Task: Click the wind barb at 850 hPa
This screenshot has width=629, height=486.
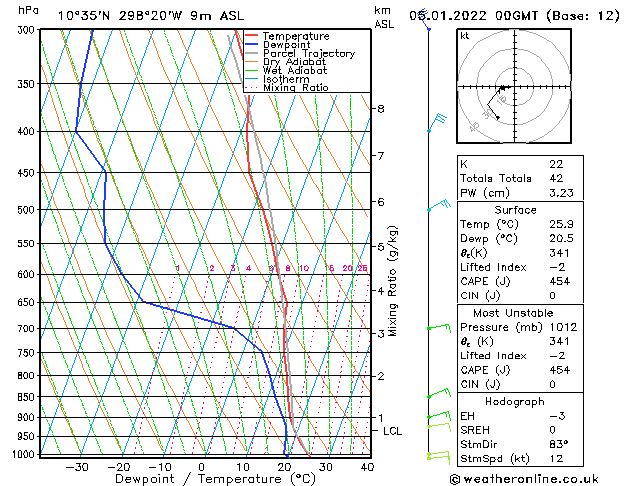Action: [x=439, y=393]
